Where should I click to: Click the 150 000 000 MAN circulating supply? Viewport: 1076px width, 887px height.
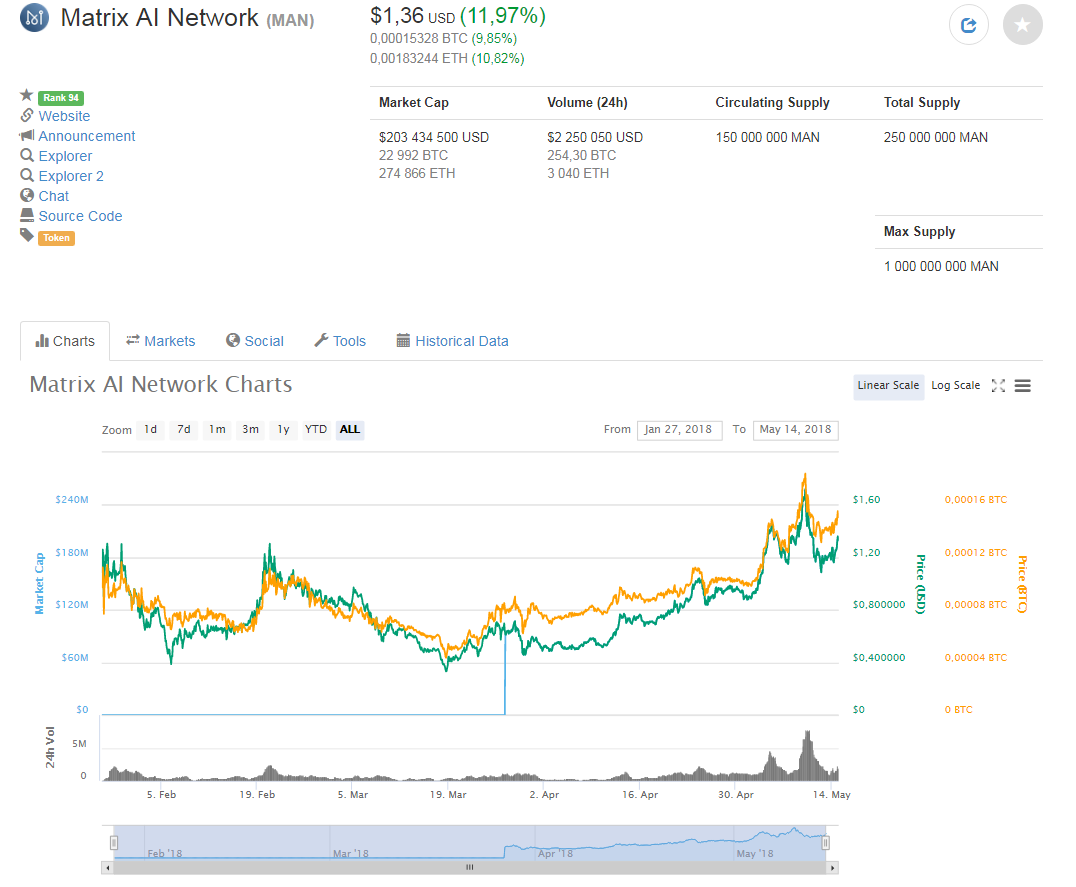[x=767, y=137]
